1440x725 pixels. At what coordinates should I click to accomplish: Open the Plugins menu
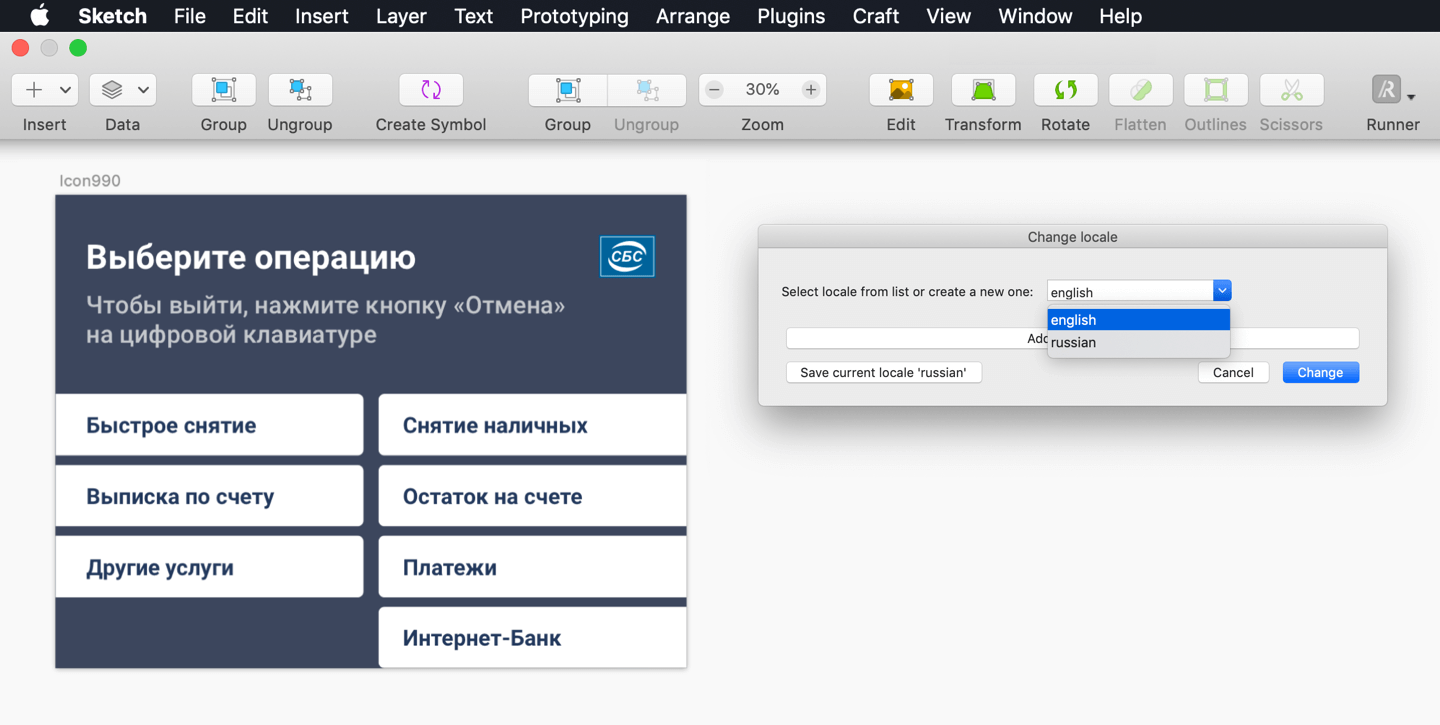pos(791,16)
